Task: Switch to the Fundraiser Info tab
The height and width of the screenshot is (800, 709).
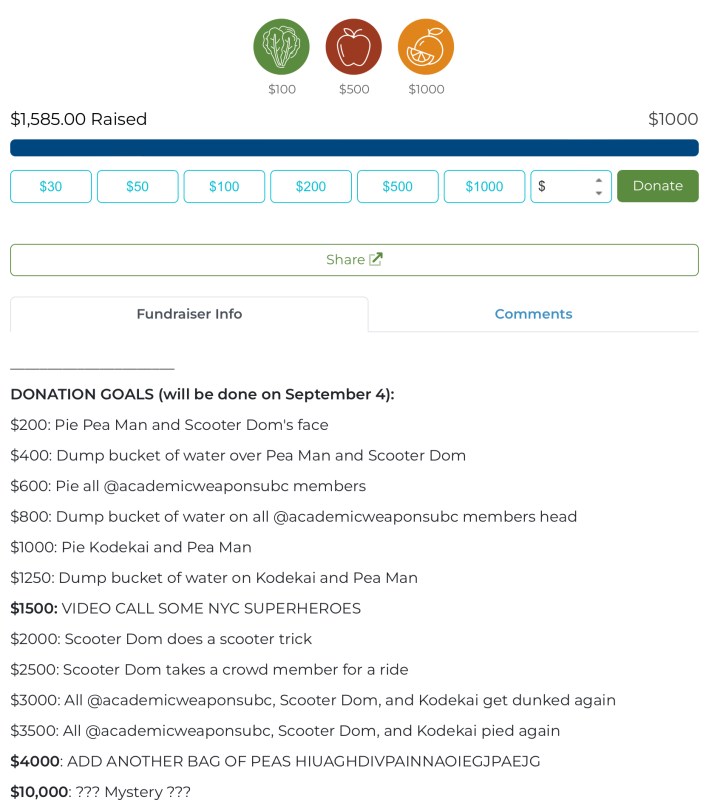Action: click(189, 314)
